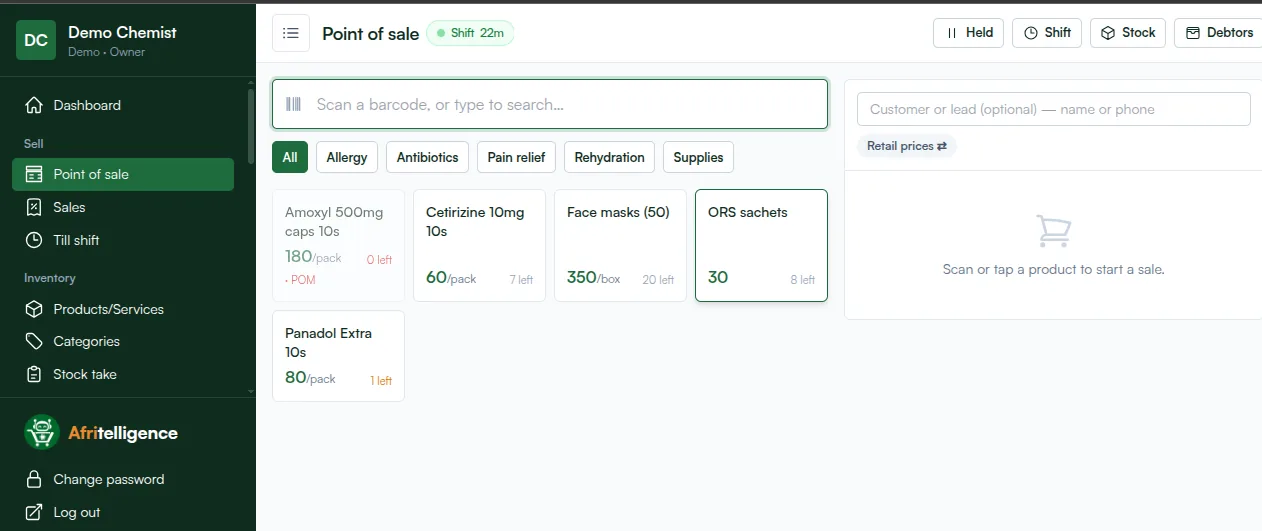The height and width of the screenshot is (531, 1262).
Task: Select the Allergy category filter
Action: 347,157
